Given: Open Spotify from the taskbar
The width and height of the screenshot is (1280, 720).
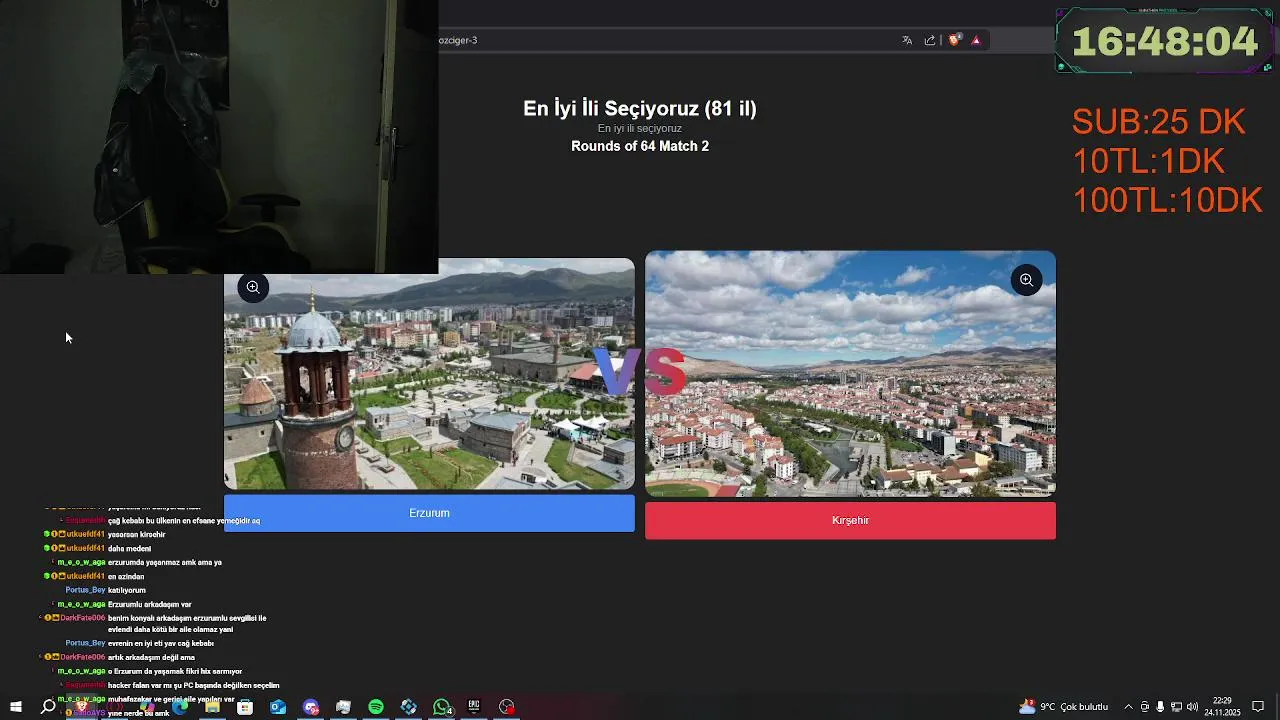Looking at the screenshot, I should [376, 707].
